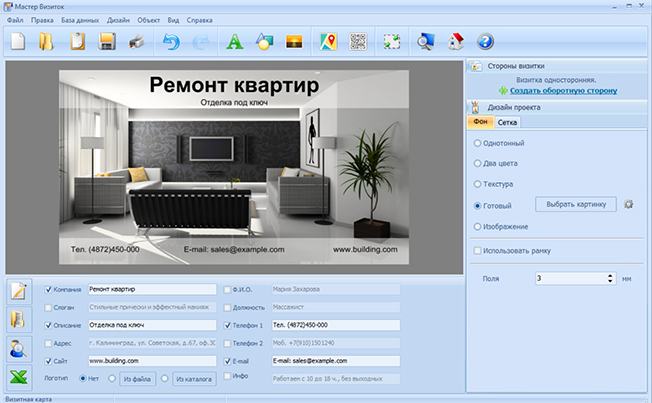Select logo option Нет
This screenshot has width=652, height=403.
click(82, 378)
